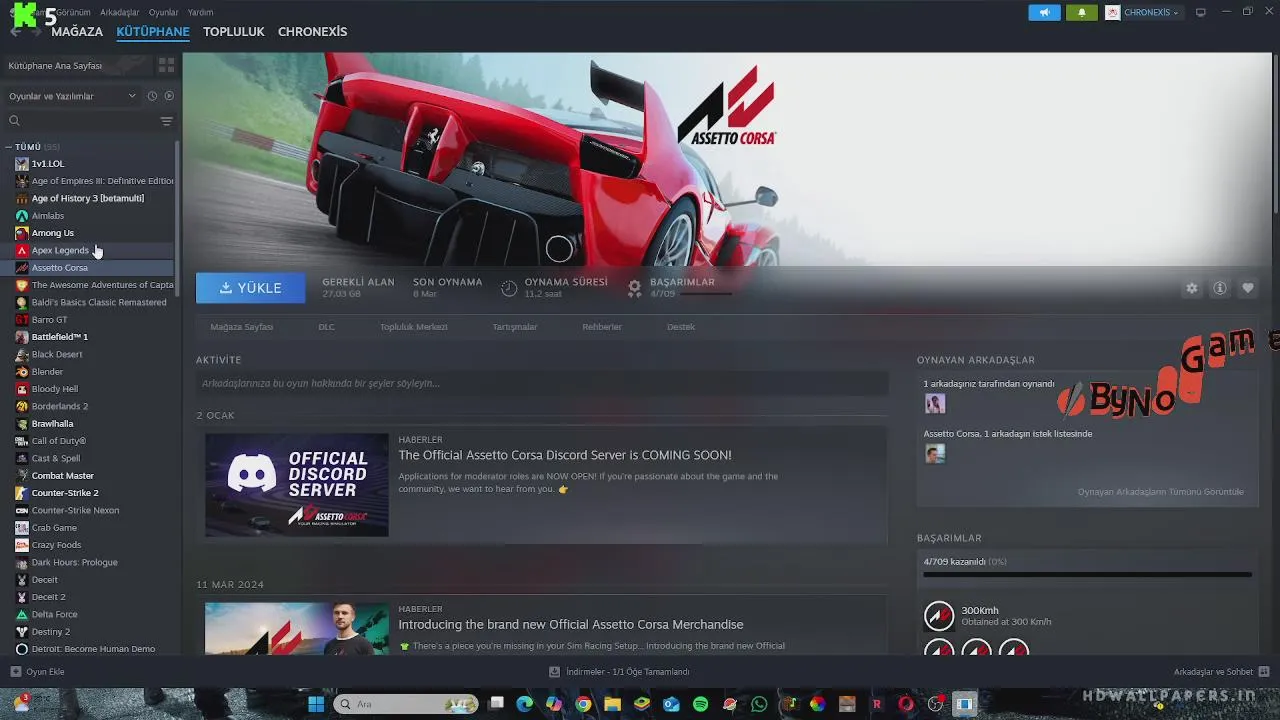Open Oyunlar ve Yazılımlar filter dropdown
Screen dimensions: 1280x720
click(x=72, y=96)
